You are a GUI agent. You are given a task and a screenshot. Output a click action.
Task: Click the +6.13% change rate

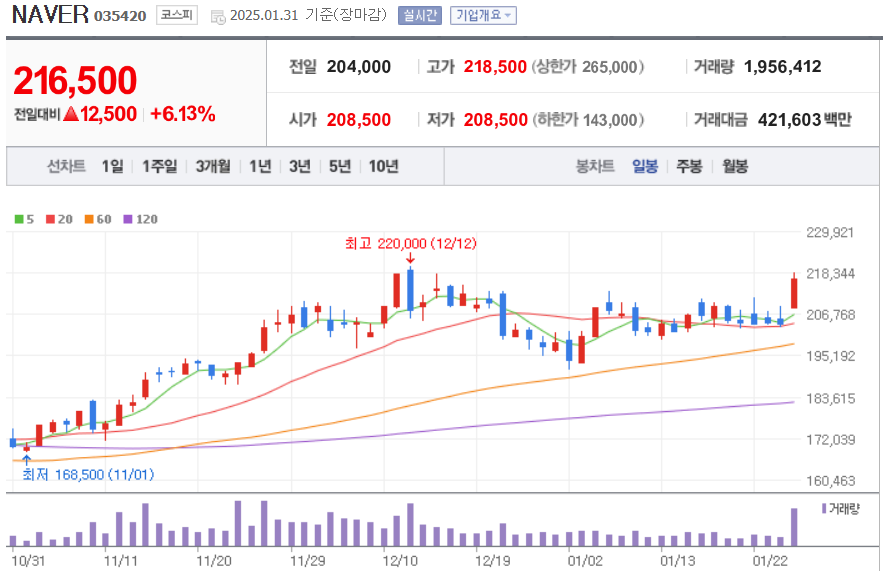coord(183,114)
